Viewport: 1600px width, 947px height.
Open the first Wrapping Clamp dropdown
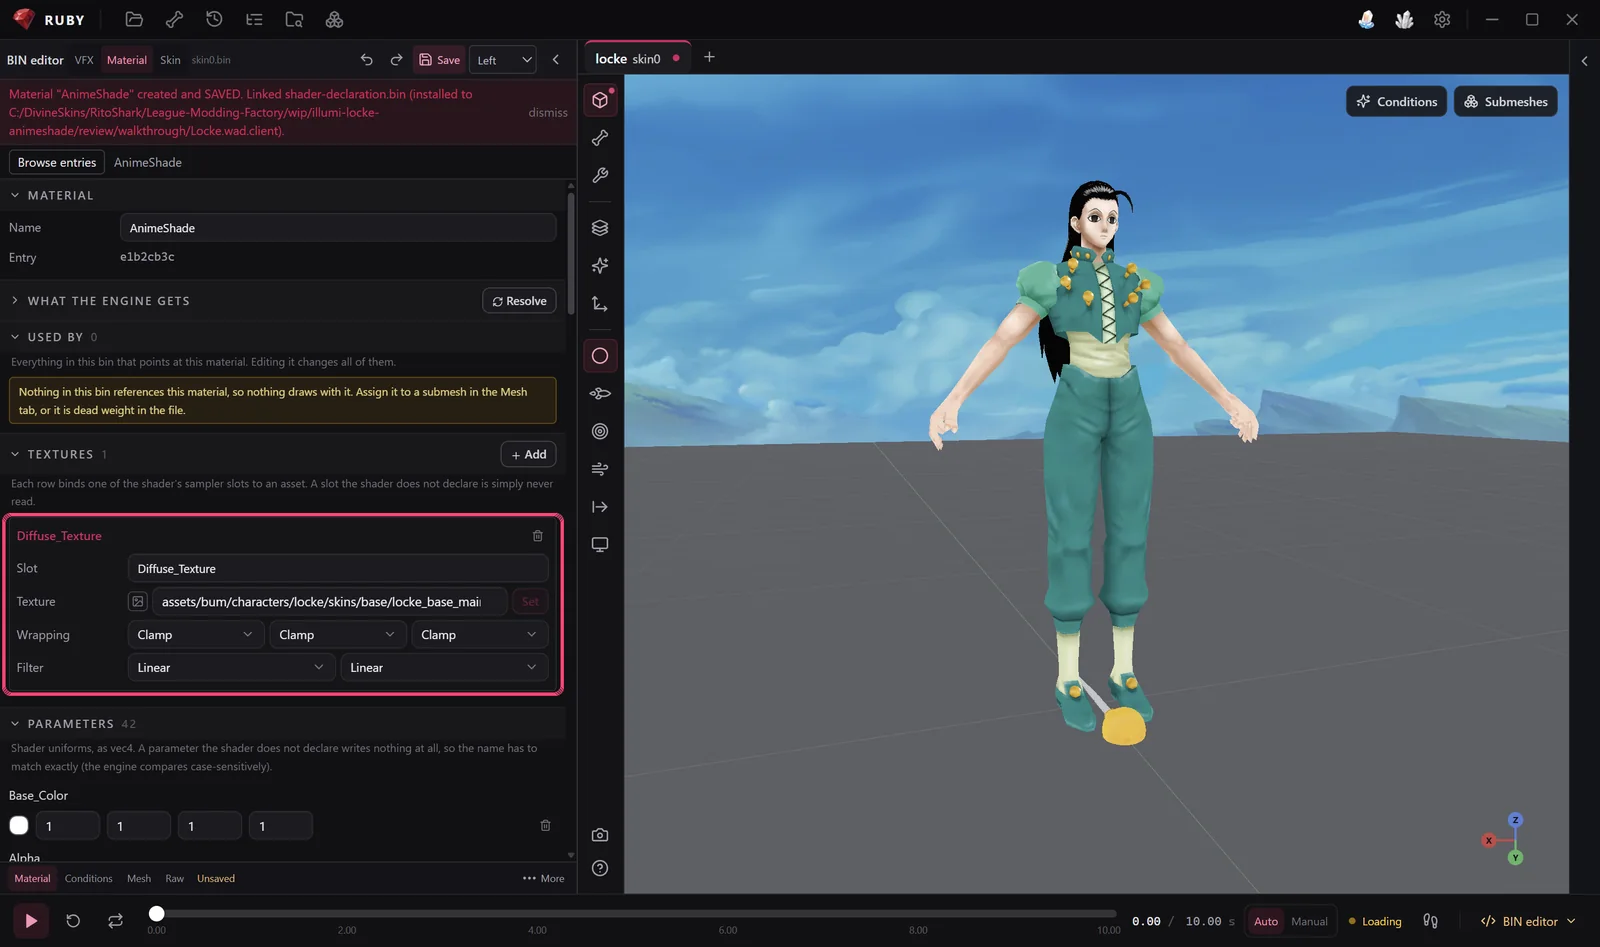[196, 635]
